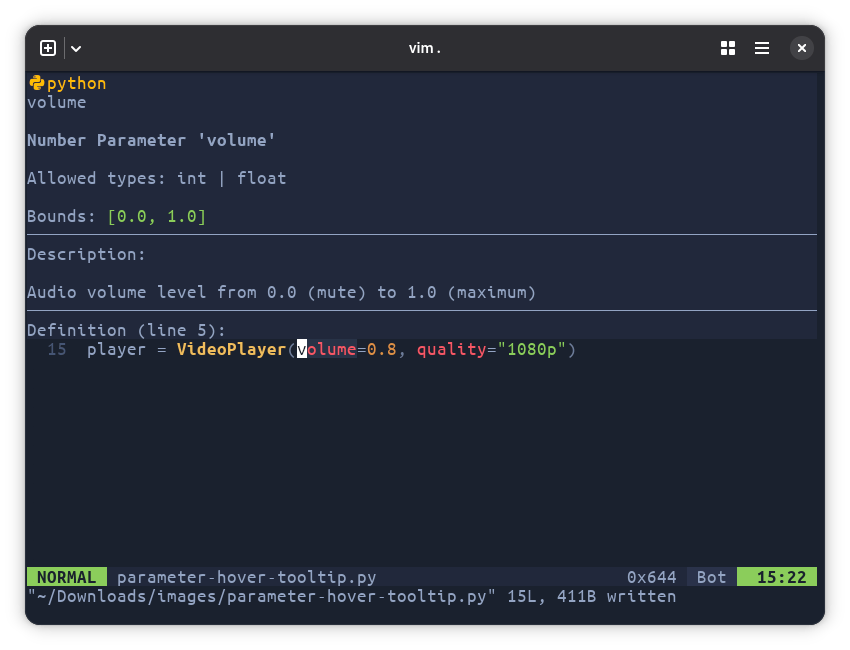
Task: Click the 'Description:' label
Action: point(86,254)
